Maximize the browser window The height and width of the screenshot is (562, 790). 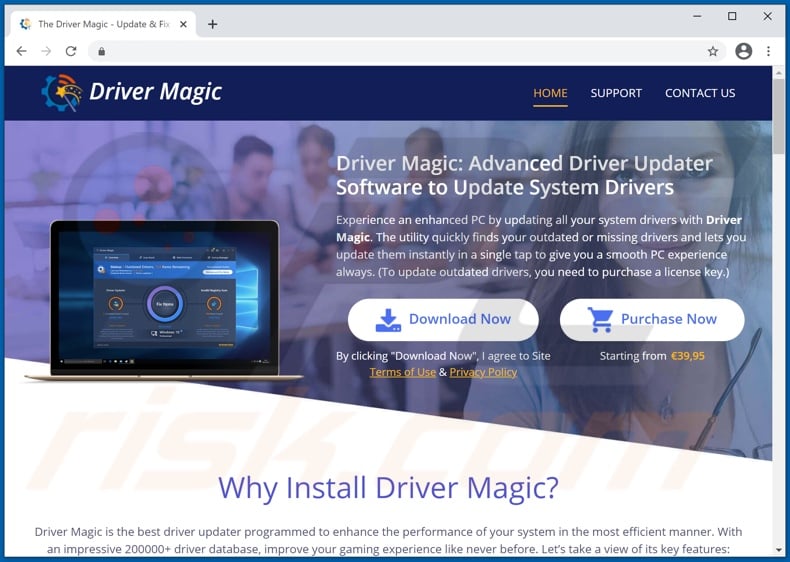(x=732, y=16)
